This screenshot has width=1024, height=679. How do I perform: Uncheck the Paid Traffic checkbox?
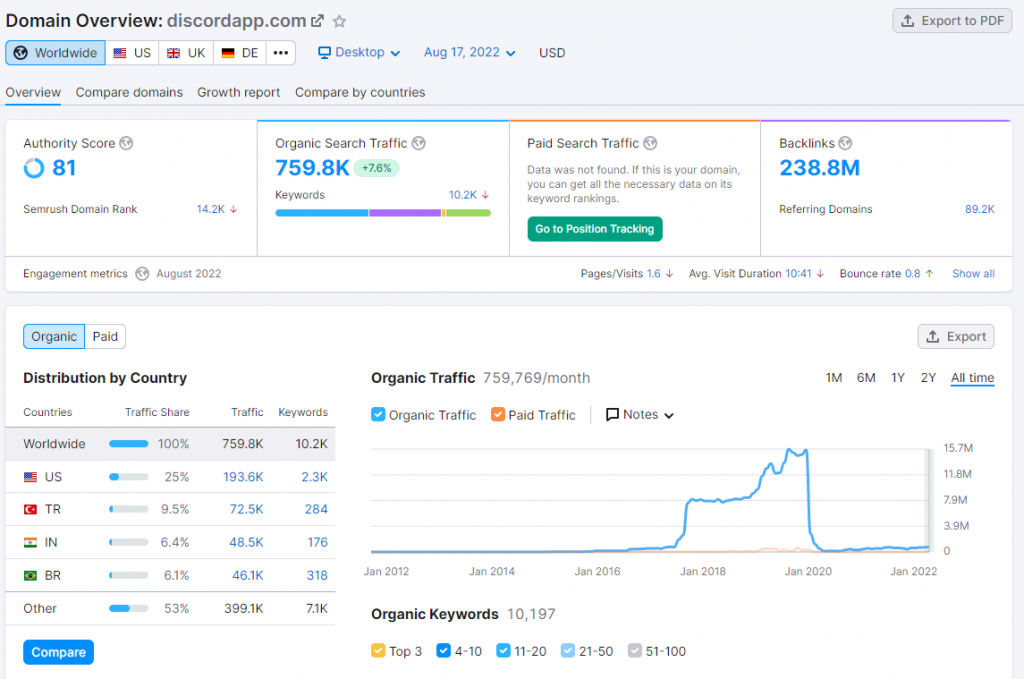[x=497, y=414]
